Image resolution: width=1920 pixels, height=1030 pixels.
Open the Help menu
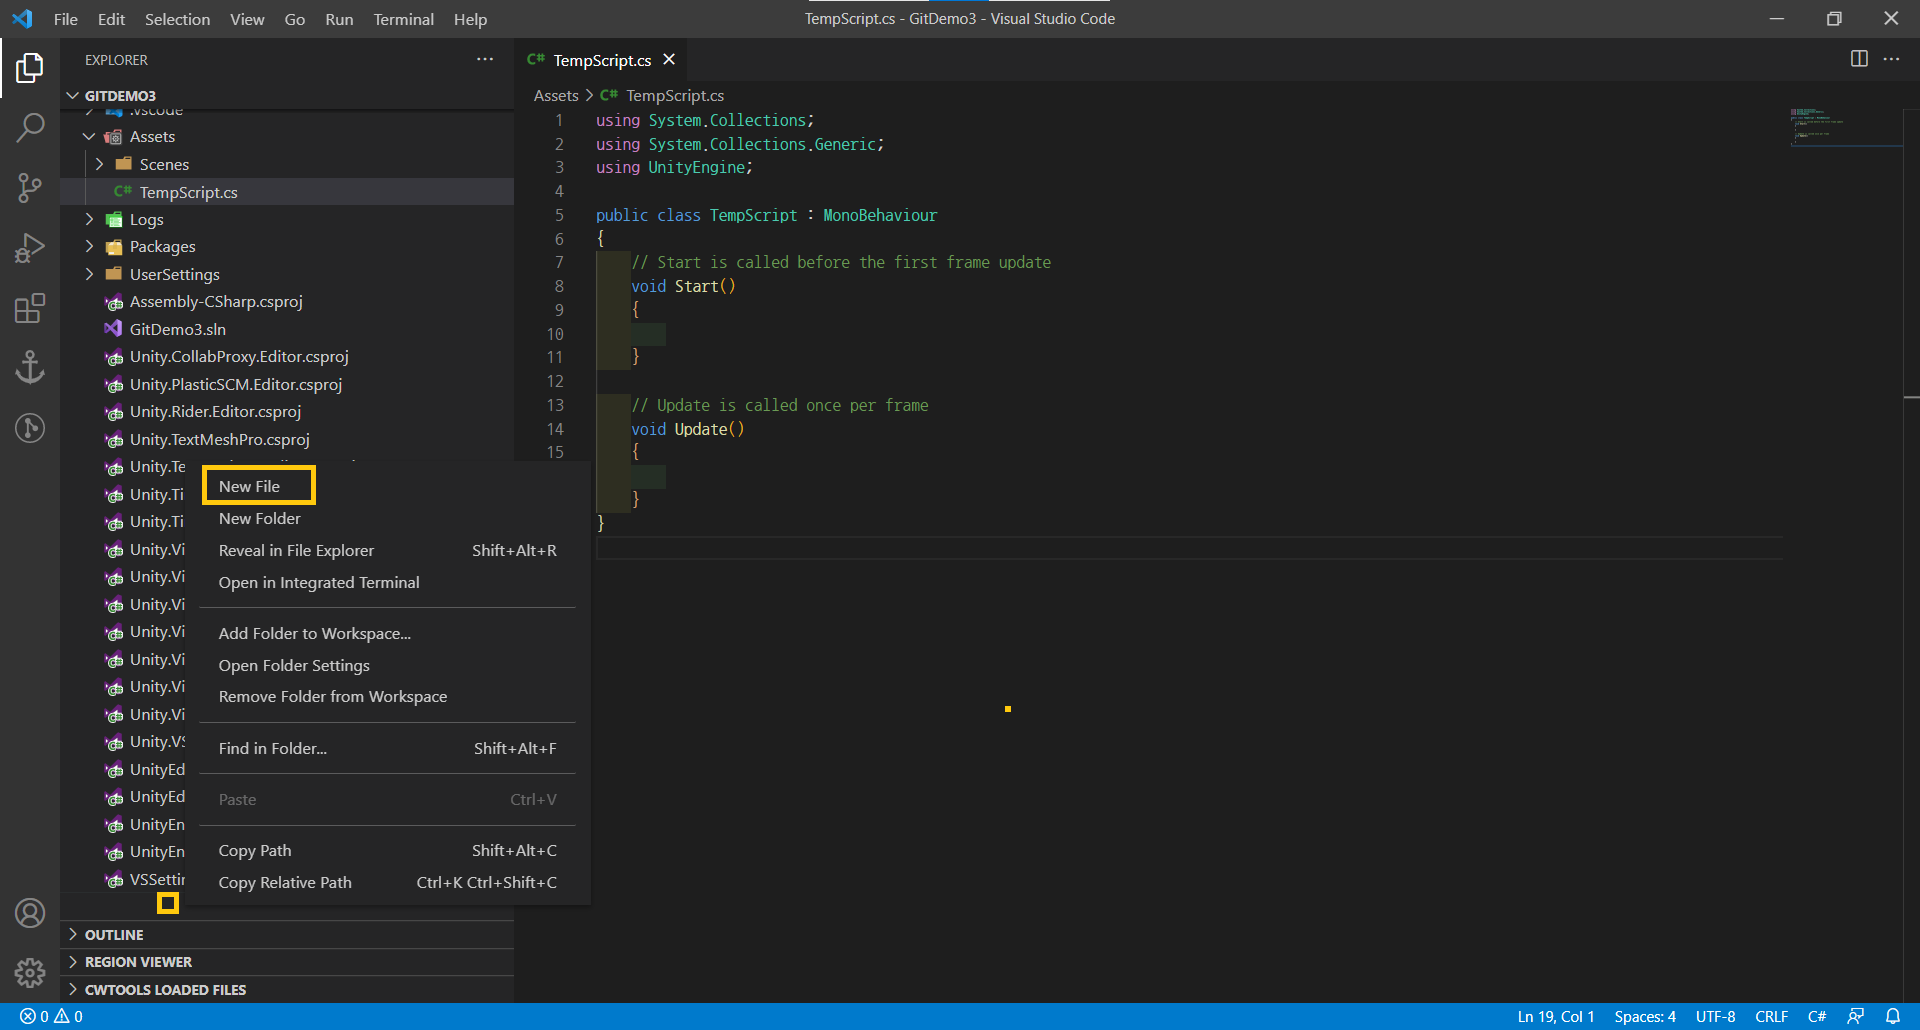coord(470,19)
